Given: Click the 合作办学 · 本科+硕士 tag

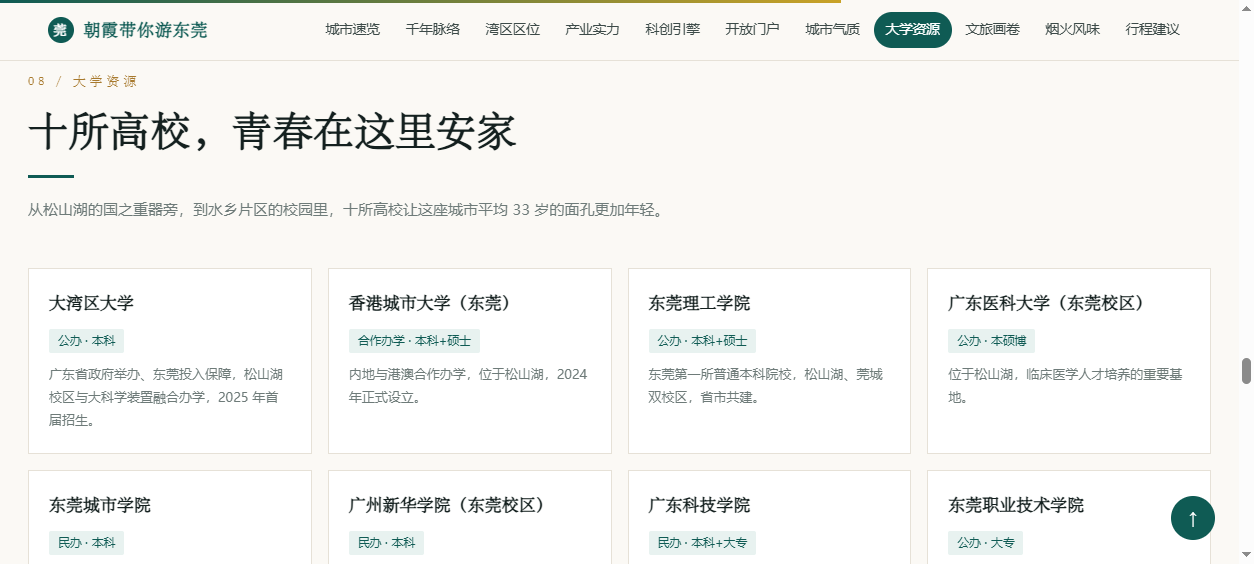Looking at the screenshot, I should [x=414, y=341].
